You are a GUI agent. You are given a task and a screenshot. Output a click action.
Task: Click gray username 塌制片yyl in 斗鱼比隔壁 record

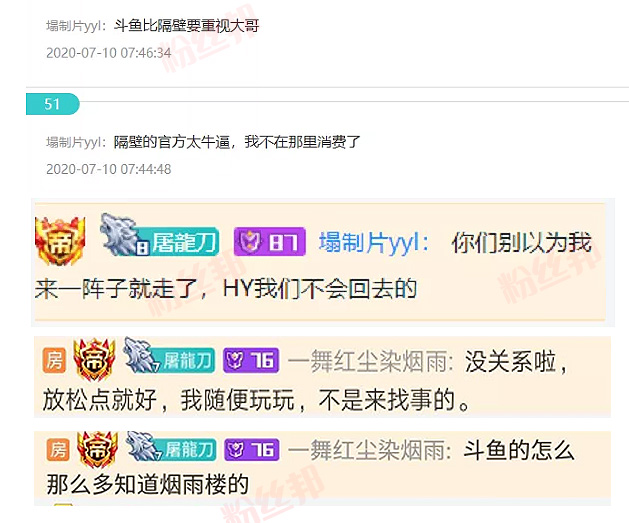pyautogui.click(x=76, y=26)
